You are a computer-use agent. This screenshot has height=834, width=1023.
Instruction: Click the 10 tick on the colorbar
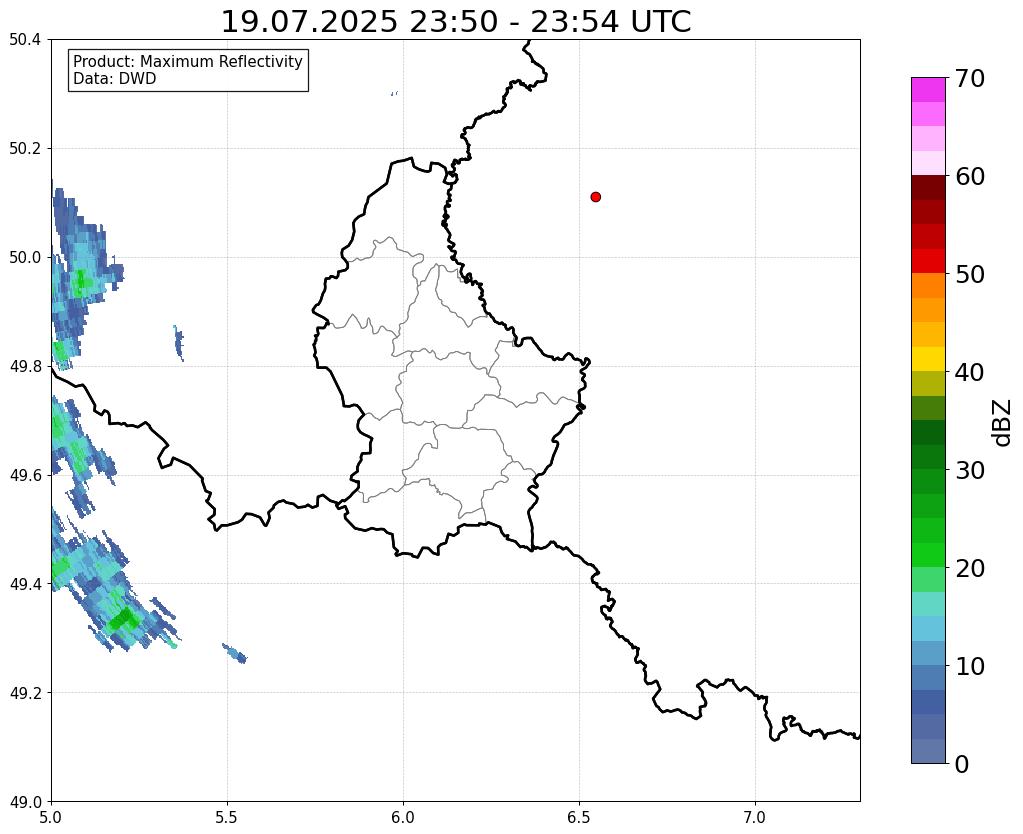point(970,666)
